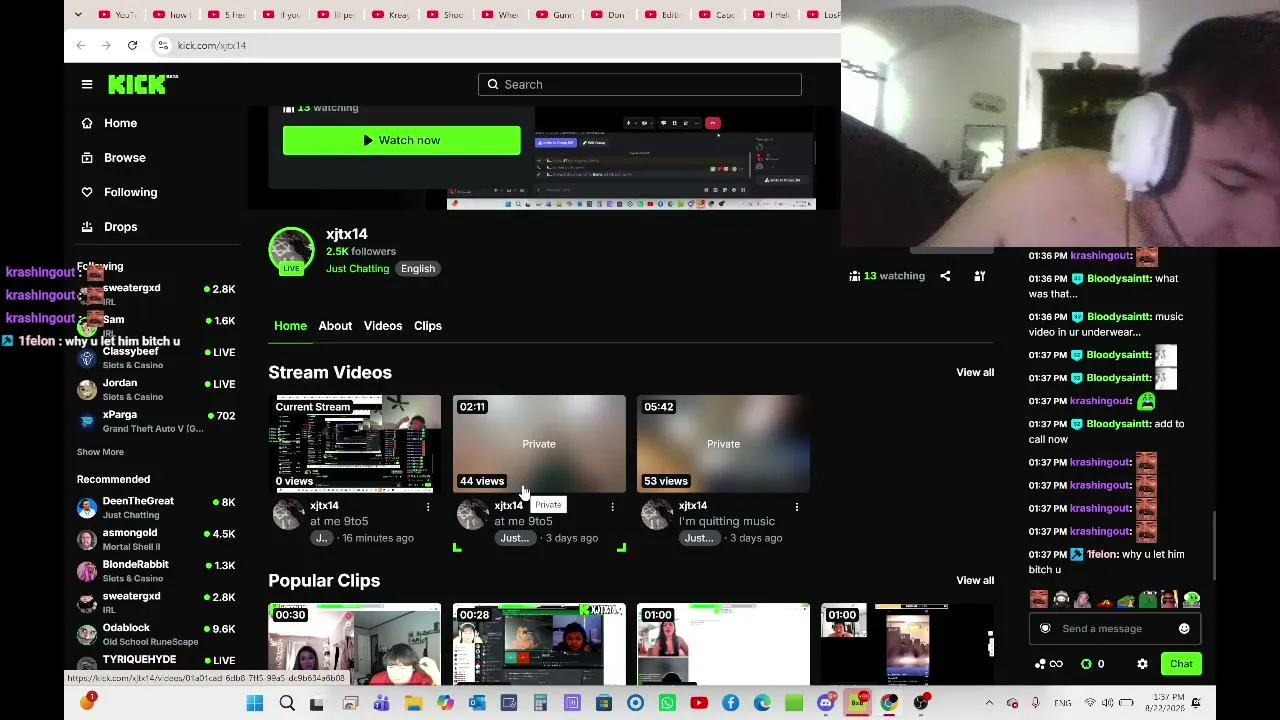
Task: Open options for the current stream video
Action: click(428, 507)
